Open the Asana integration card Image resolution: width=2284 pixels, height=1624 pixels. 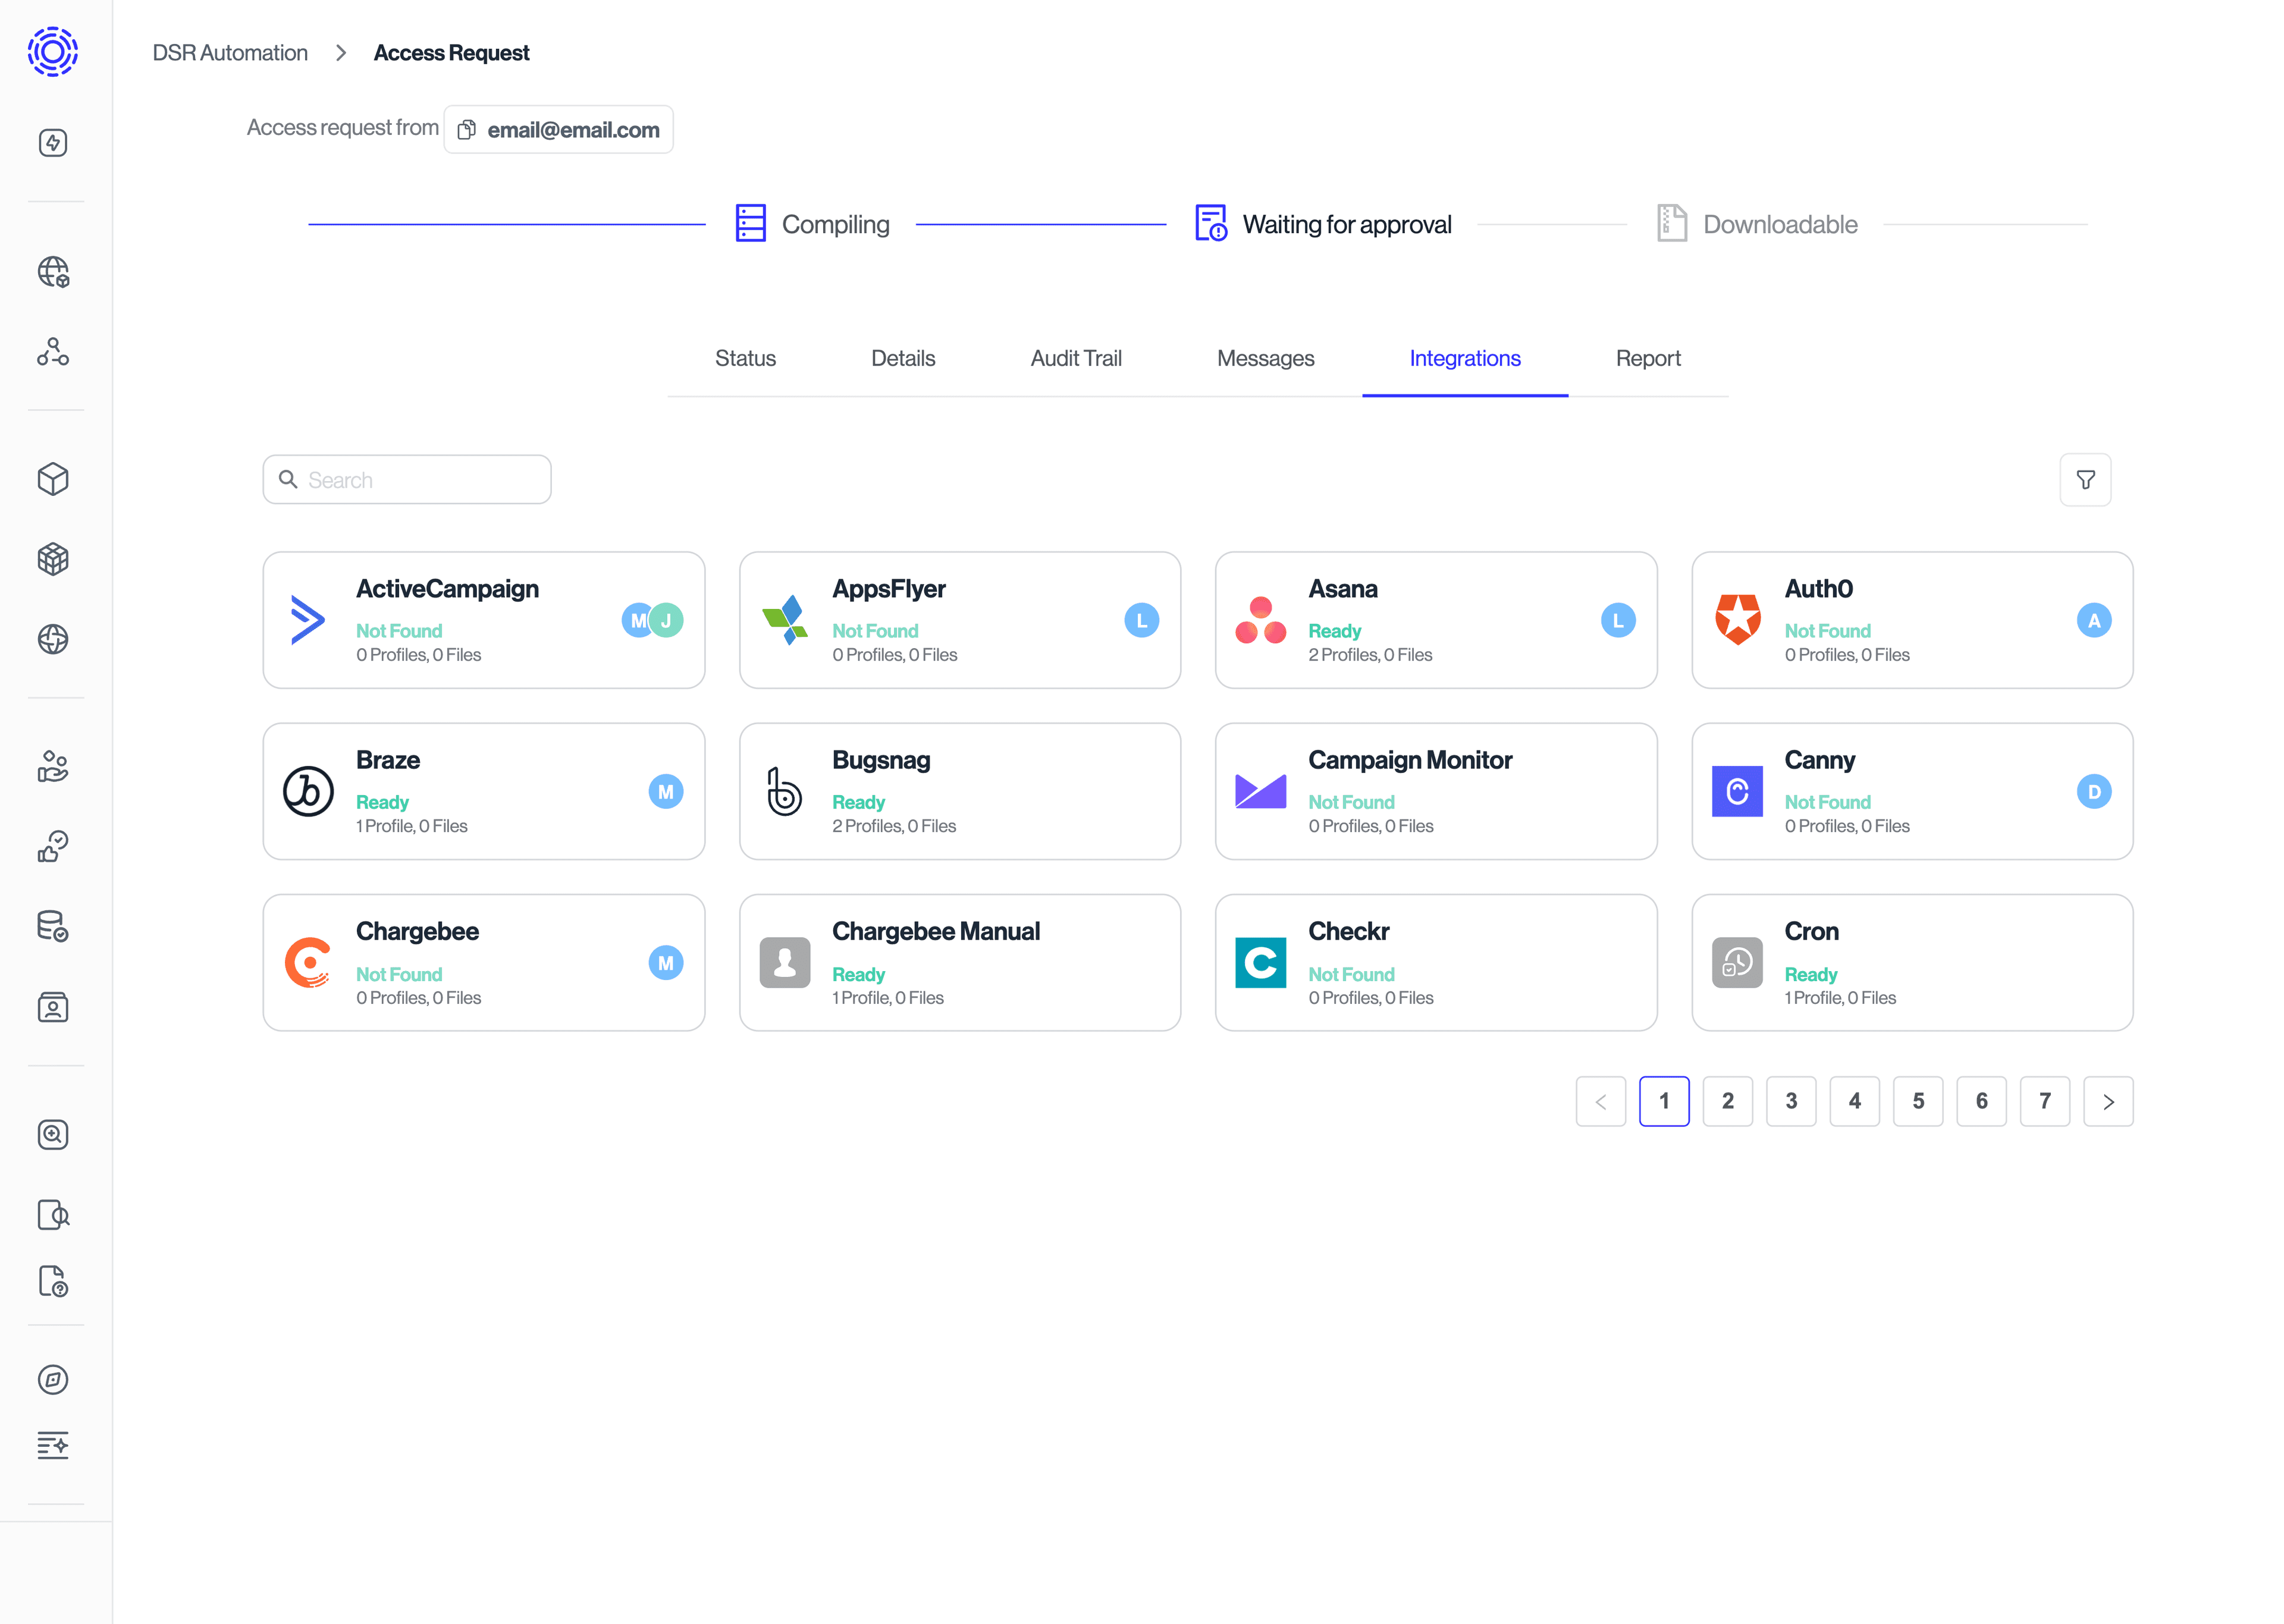(1436, 620)
